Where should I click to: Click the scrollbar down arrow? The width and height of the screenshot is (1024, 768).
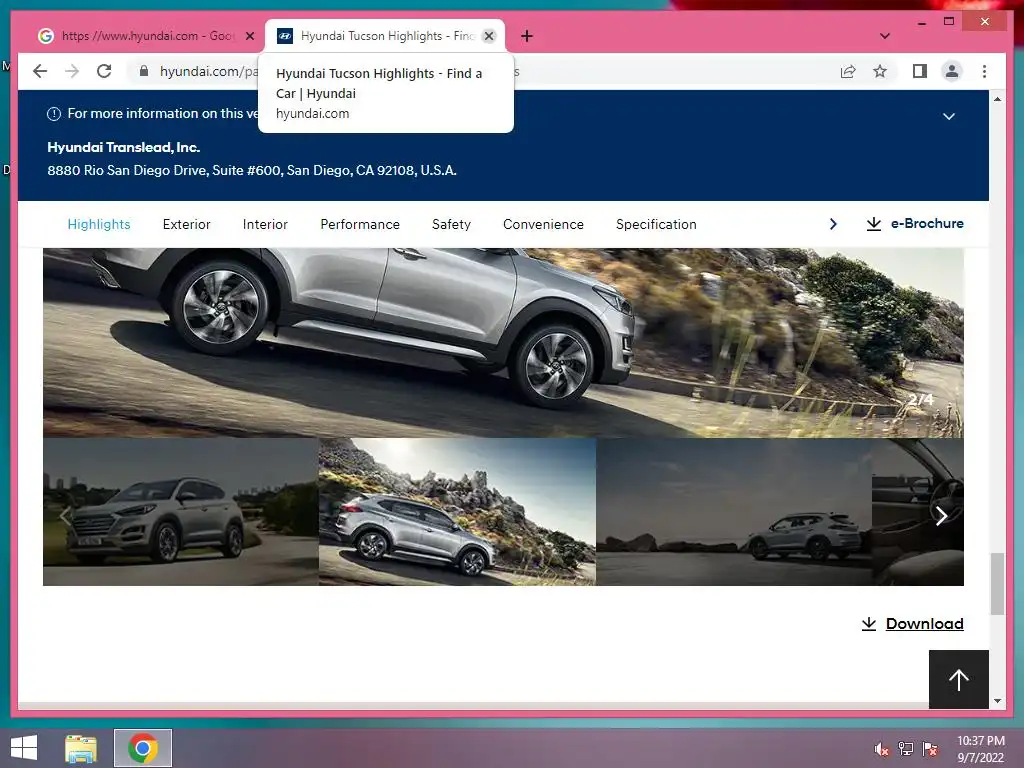click(x=997, y=701)
